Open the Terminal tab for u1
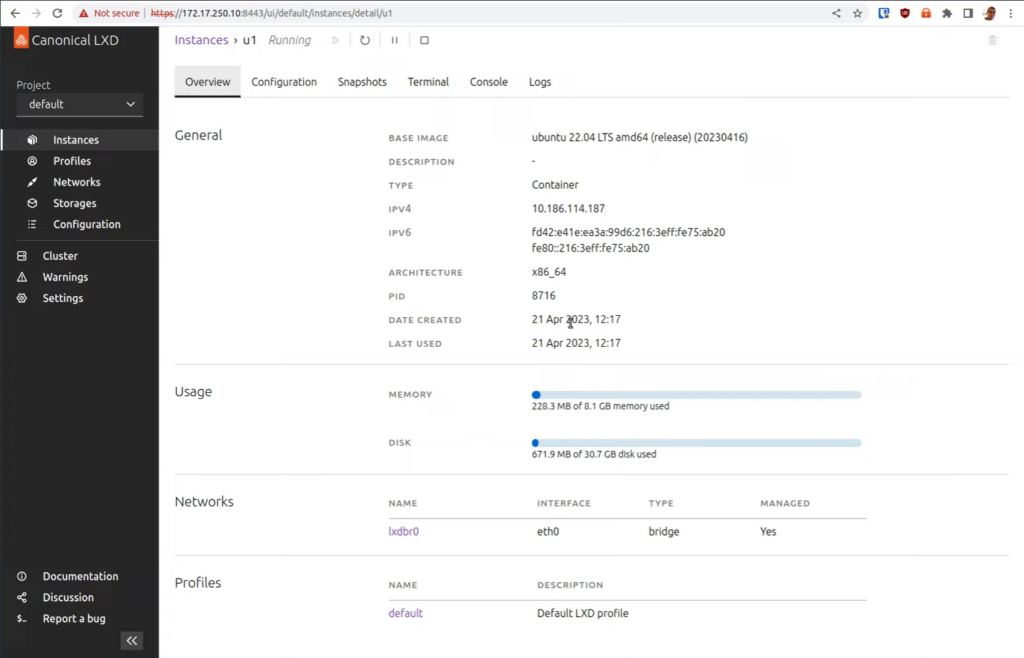 pos(428,82)
